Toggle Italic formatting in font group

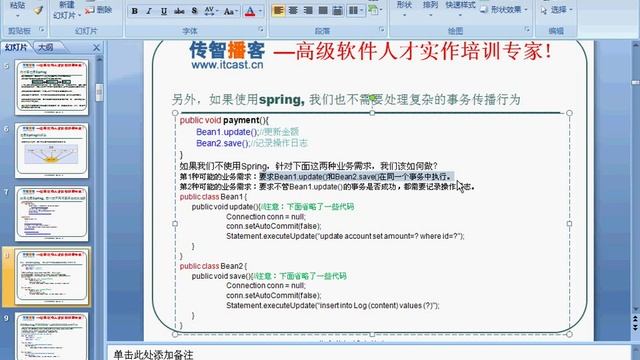(149, 11)
